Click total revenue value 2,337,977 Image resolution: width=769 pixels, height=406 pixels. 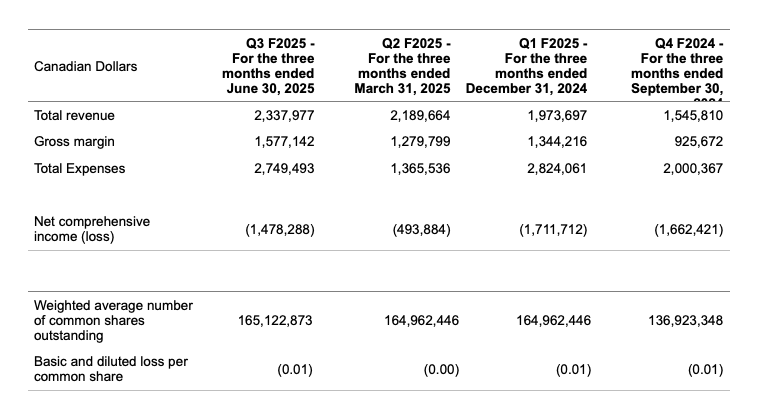tap(280, 116)
